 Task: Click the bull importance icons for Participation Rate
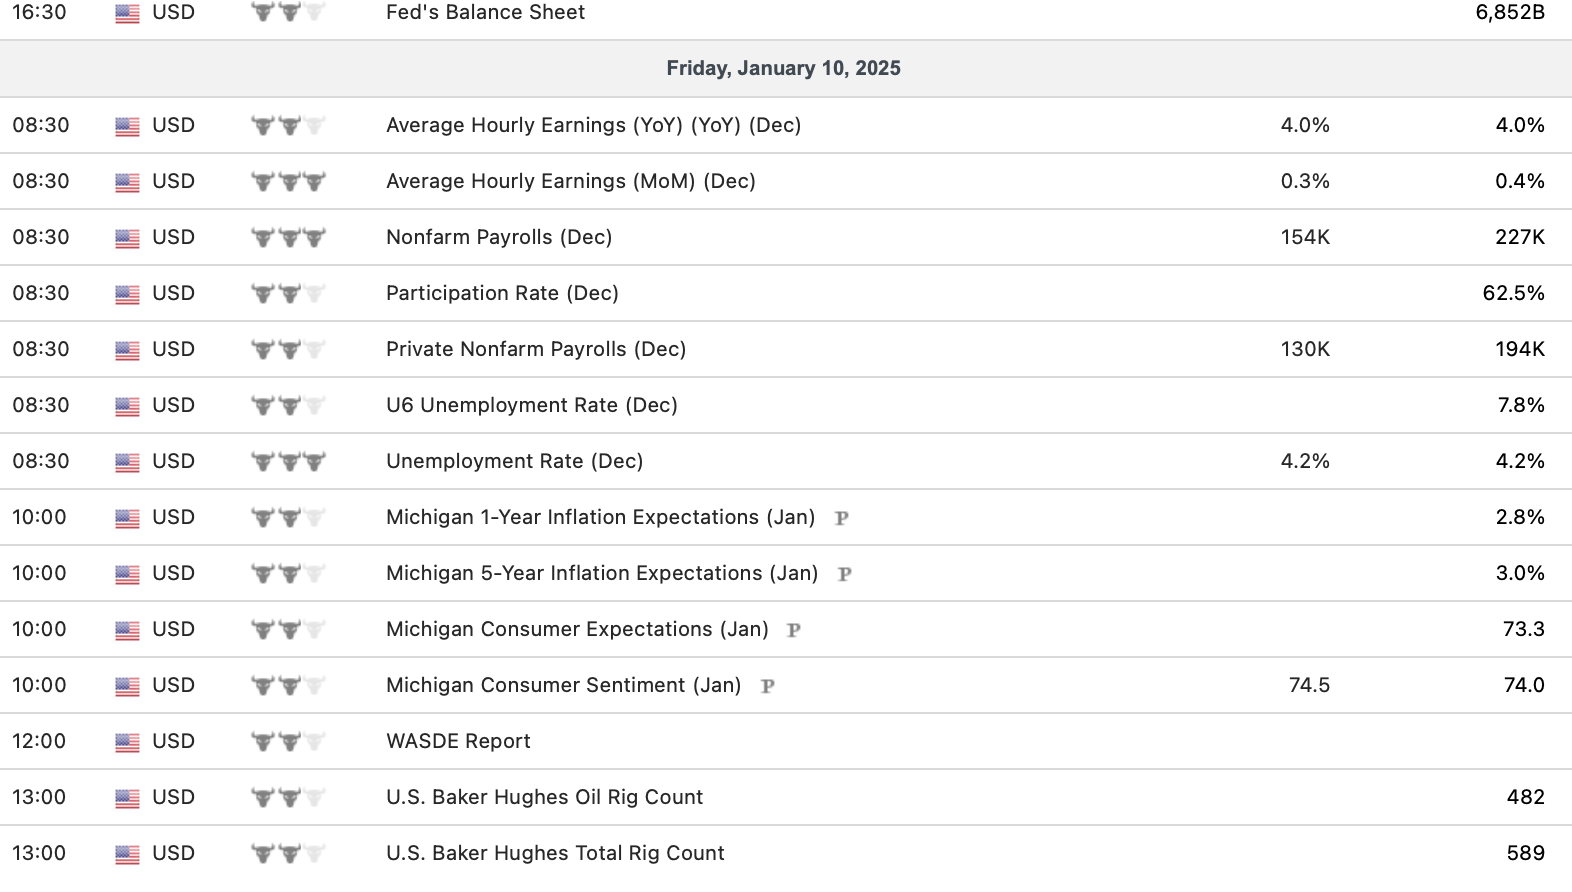[x=288, y=294]
